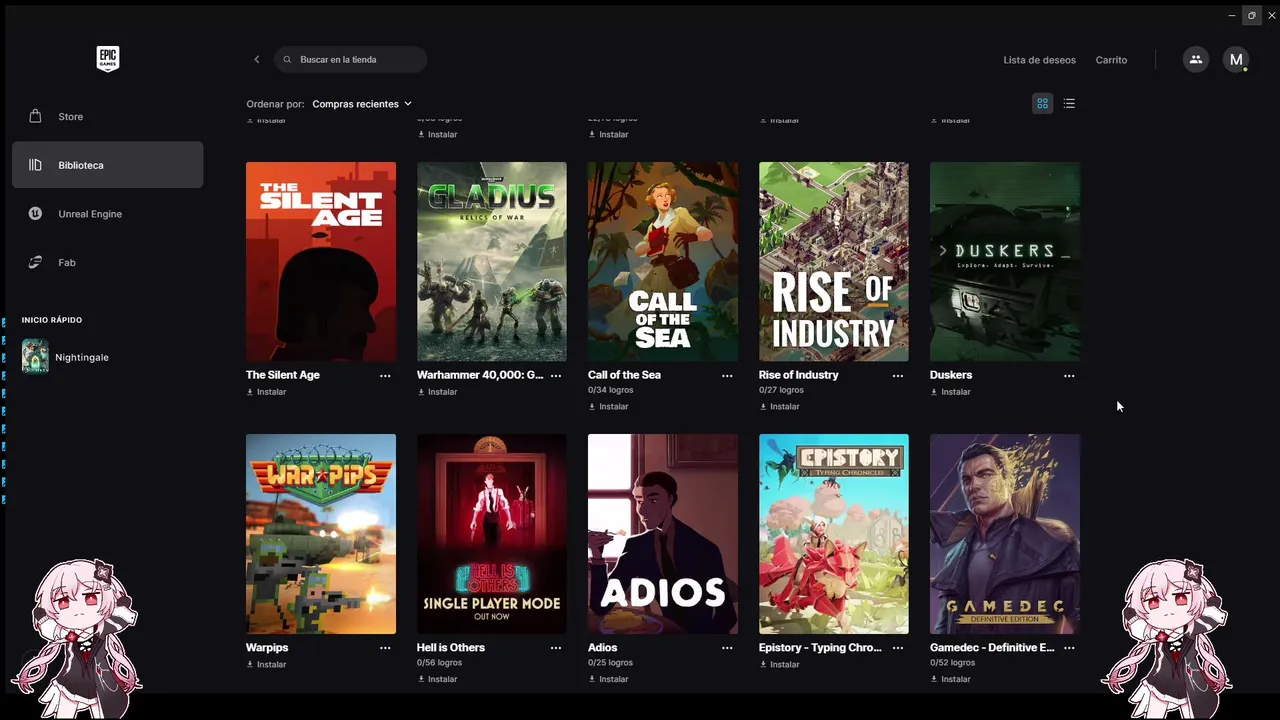Click the INICIO RÁPIDO heading

(x=52, y=320)
